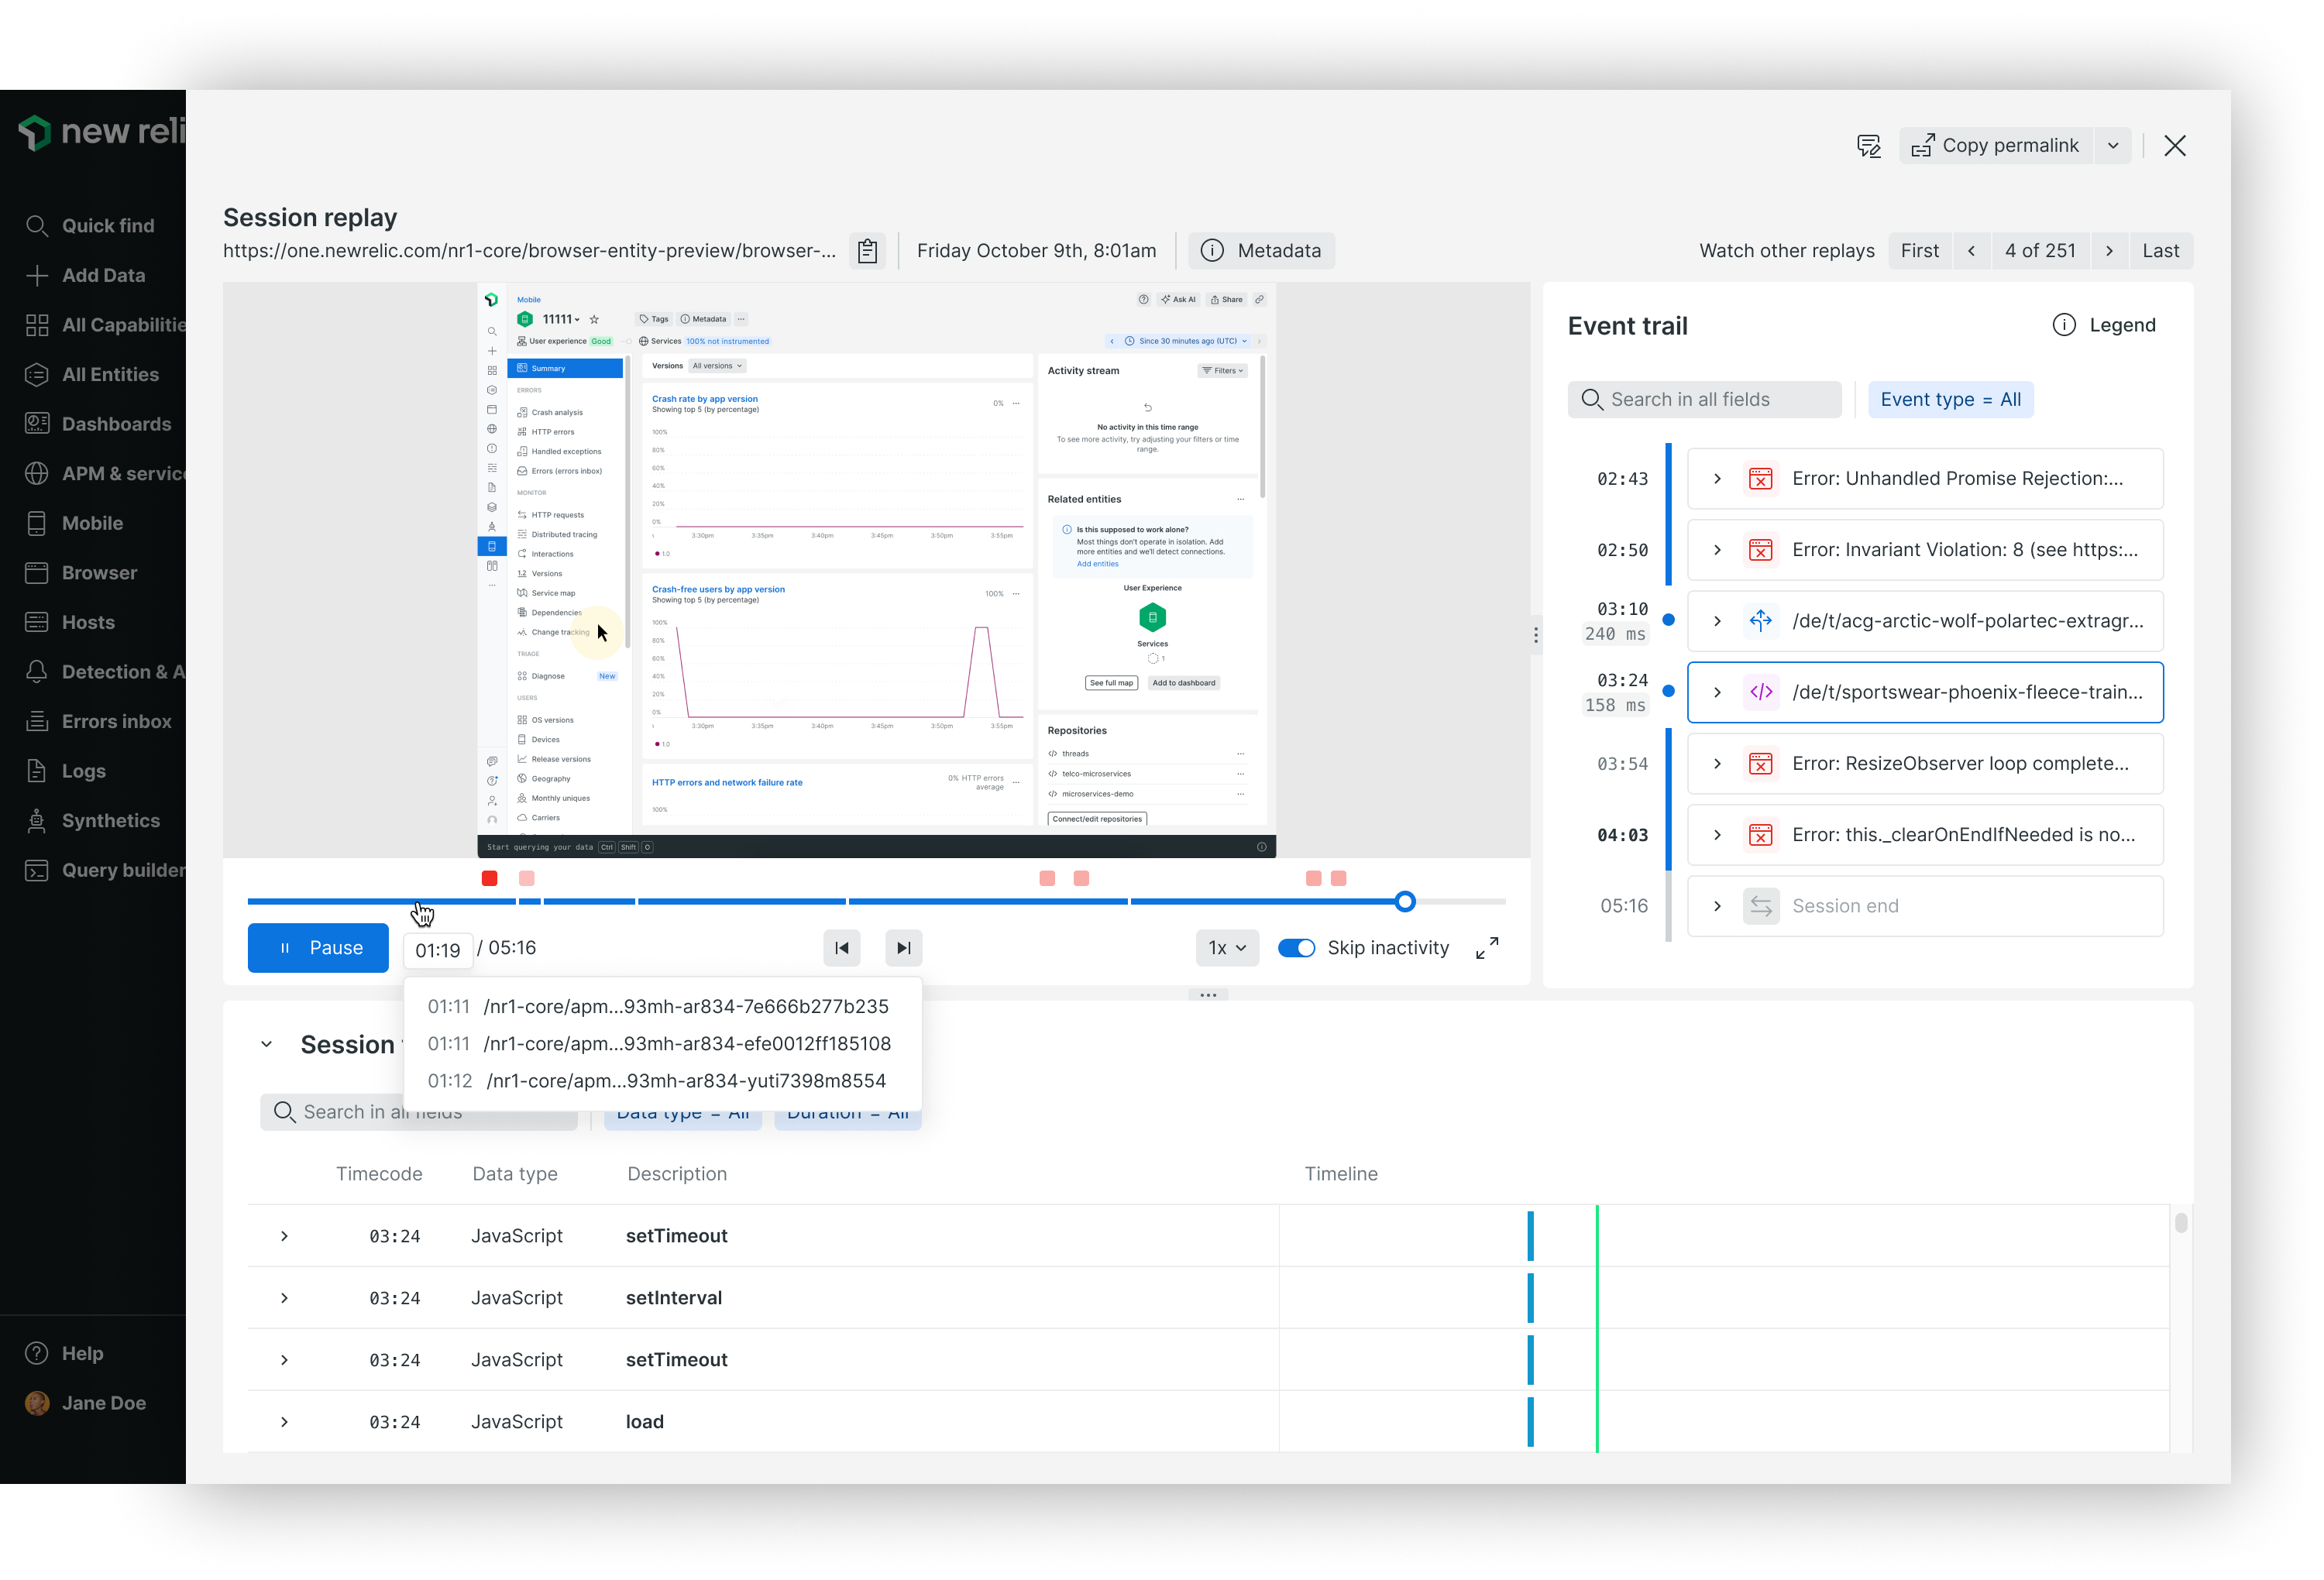2324x1580 pixels.
Task: Open Synthetics from the sidebar
Action: 92,821
